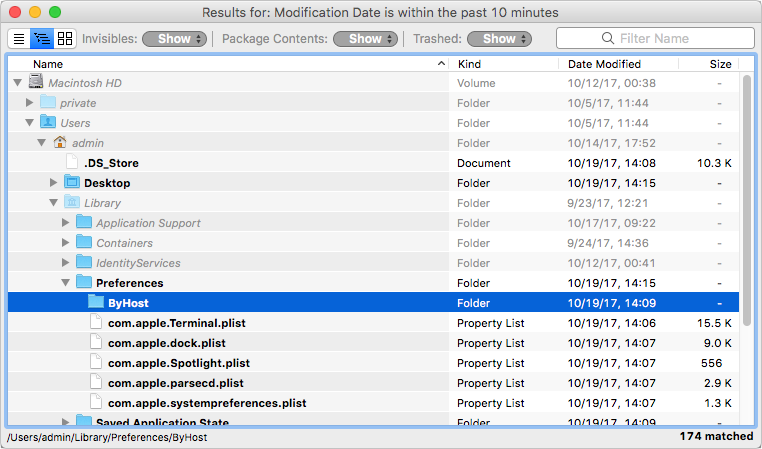Select hierarchical tree view icon

pos(41,39)
